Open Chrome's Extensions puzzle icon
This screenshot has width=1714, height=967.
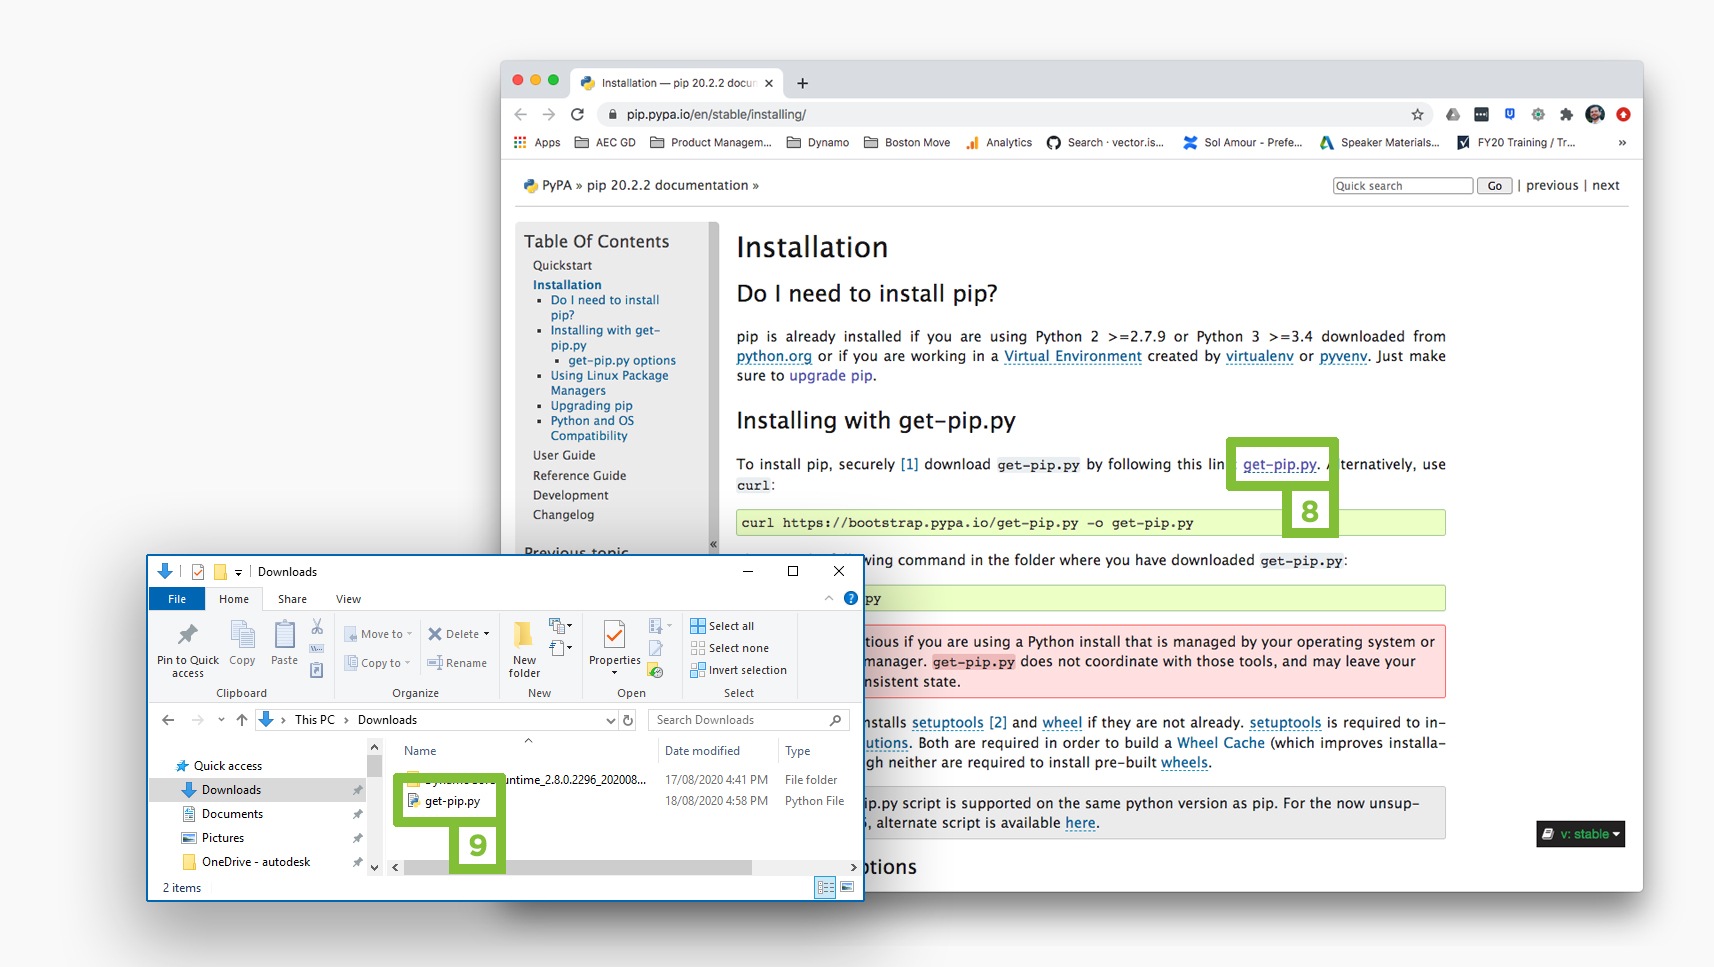tap(1566, 114)
